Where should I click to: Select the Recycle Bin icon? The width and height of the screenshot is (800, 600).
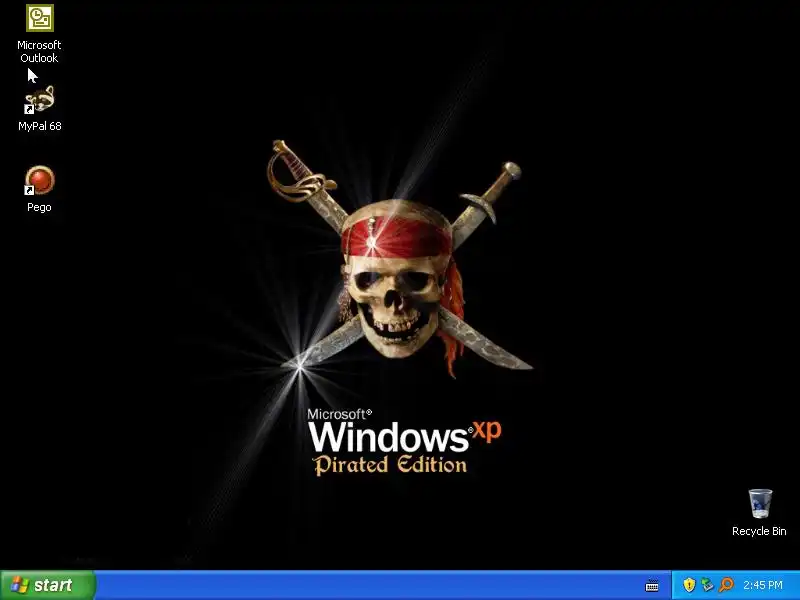tap(760, 504)
